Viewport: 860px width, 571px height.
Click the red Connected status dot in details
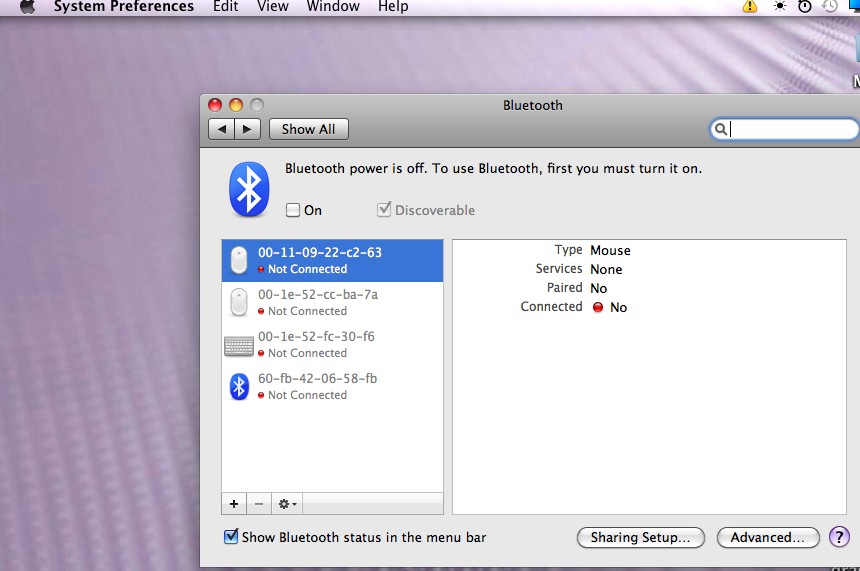[598, 307]
